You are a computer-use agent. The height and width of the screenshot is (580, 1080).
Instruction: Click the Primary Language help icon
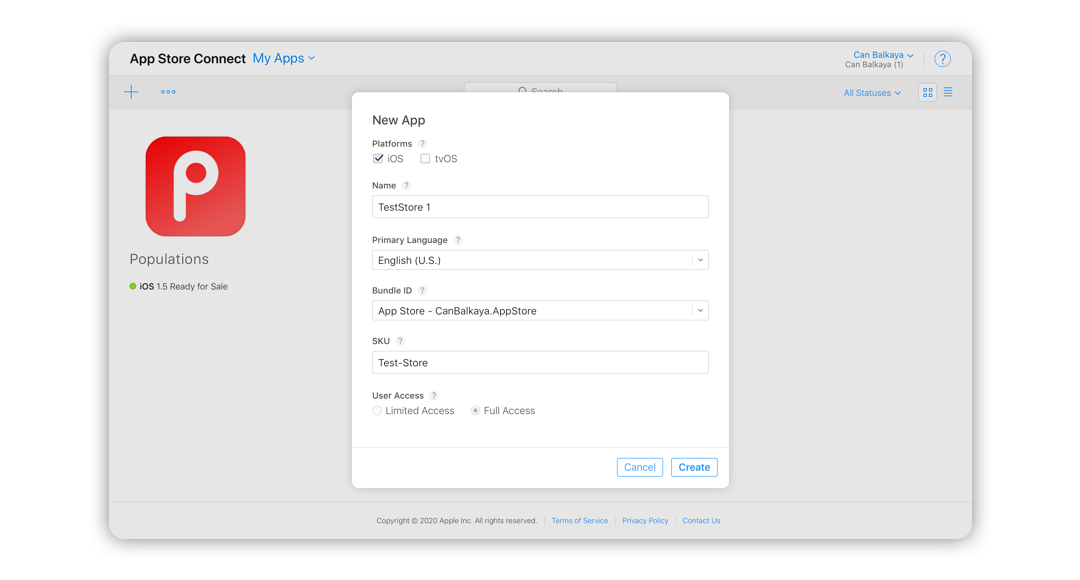pos(458,240)
